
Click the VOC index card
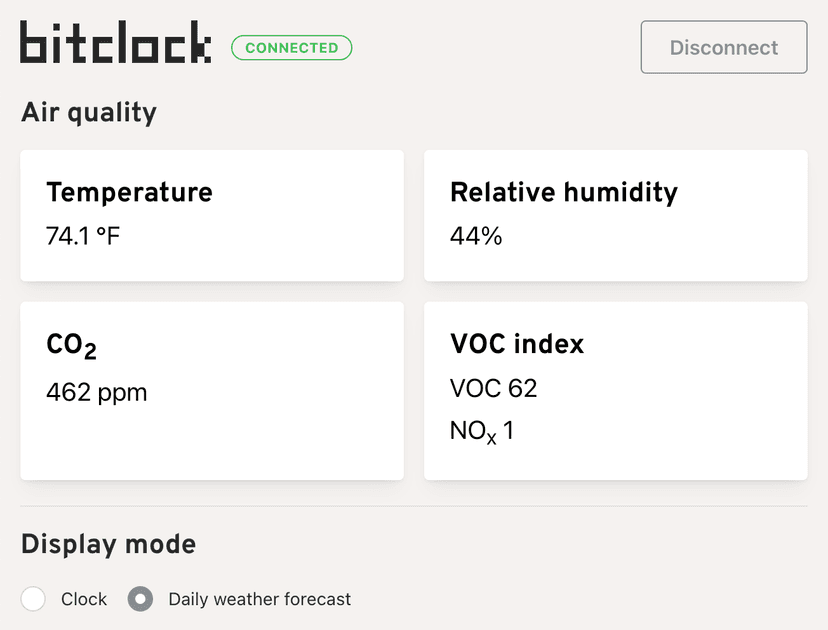(616, 390)
